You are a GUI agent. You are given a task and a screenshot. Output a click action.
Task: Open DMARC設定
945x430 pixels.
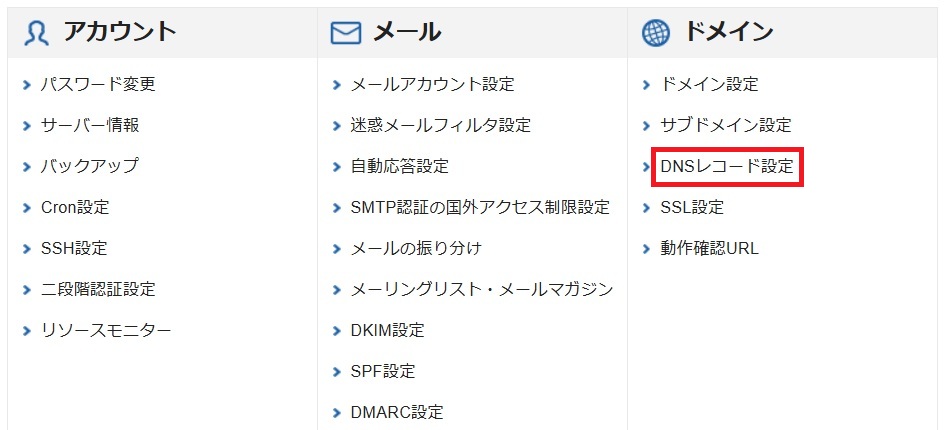pos(397,412)
